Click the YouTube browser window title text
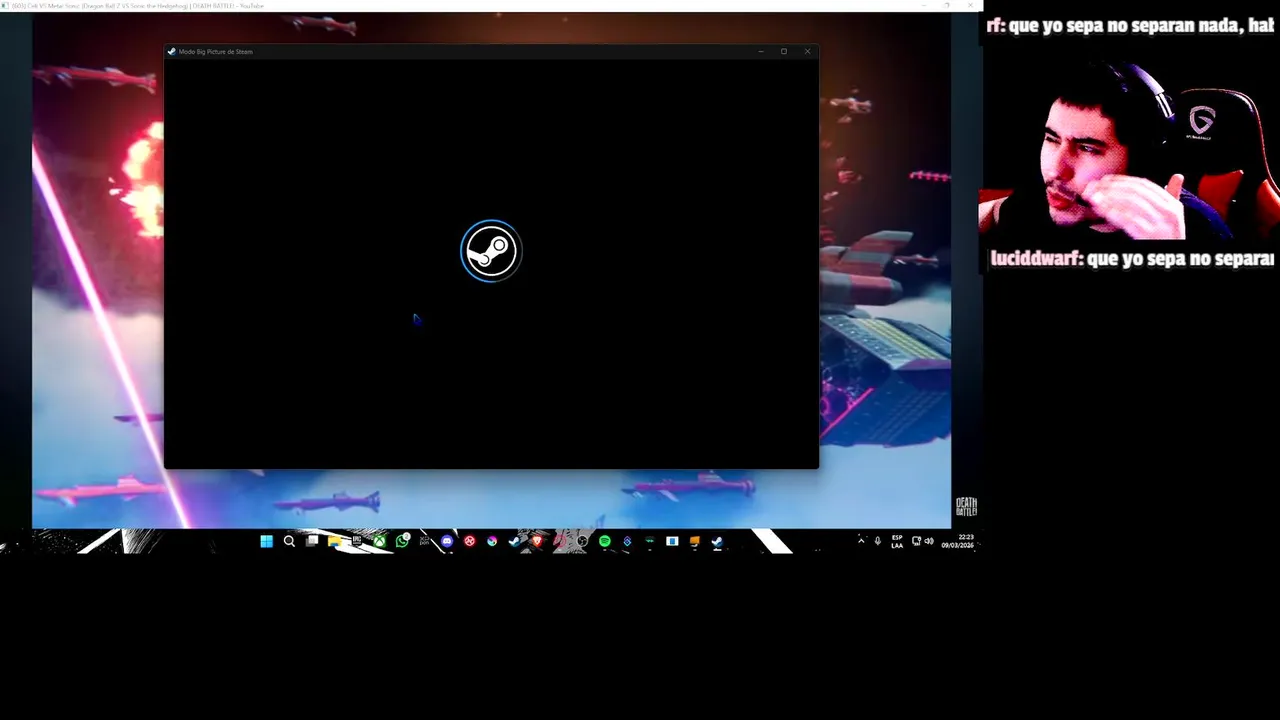Viewport: 1280px width, 720px height. 137,6
